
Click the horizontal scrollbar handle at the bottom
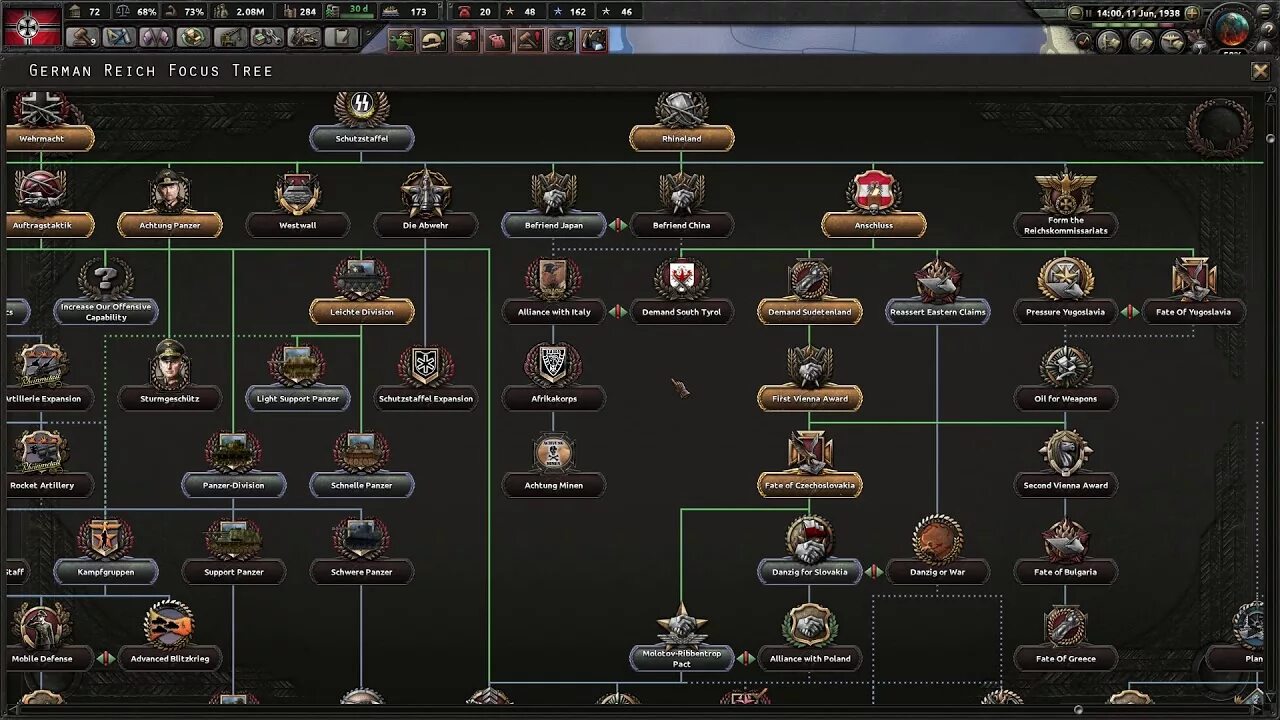(x=1078, y=710)
